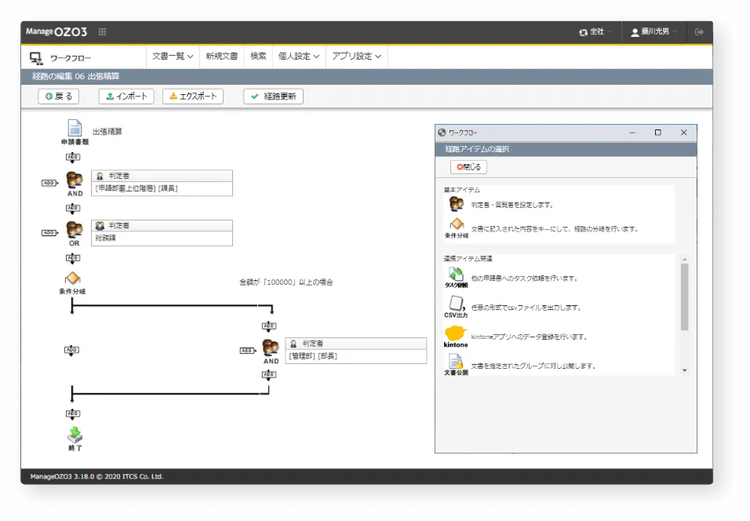Open the 新規文書 menu item
This screenshot has height=521, width=750.
(221, 56)
